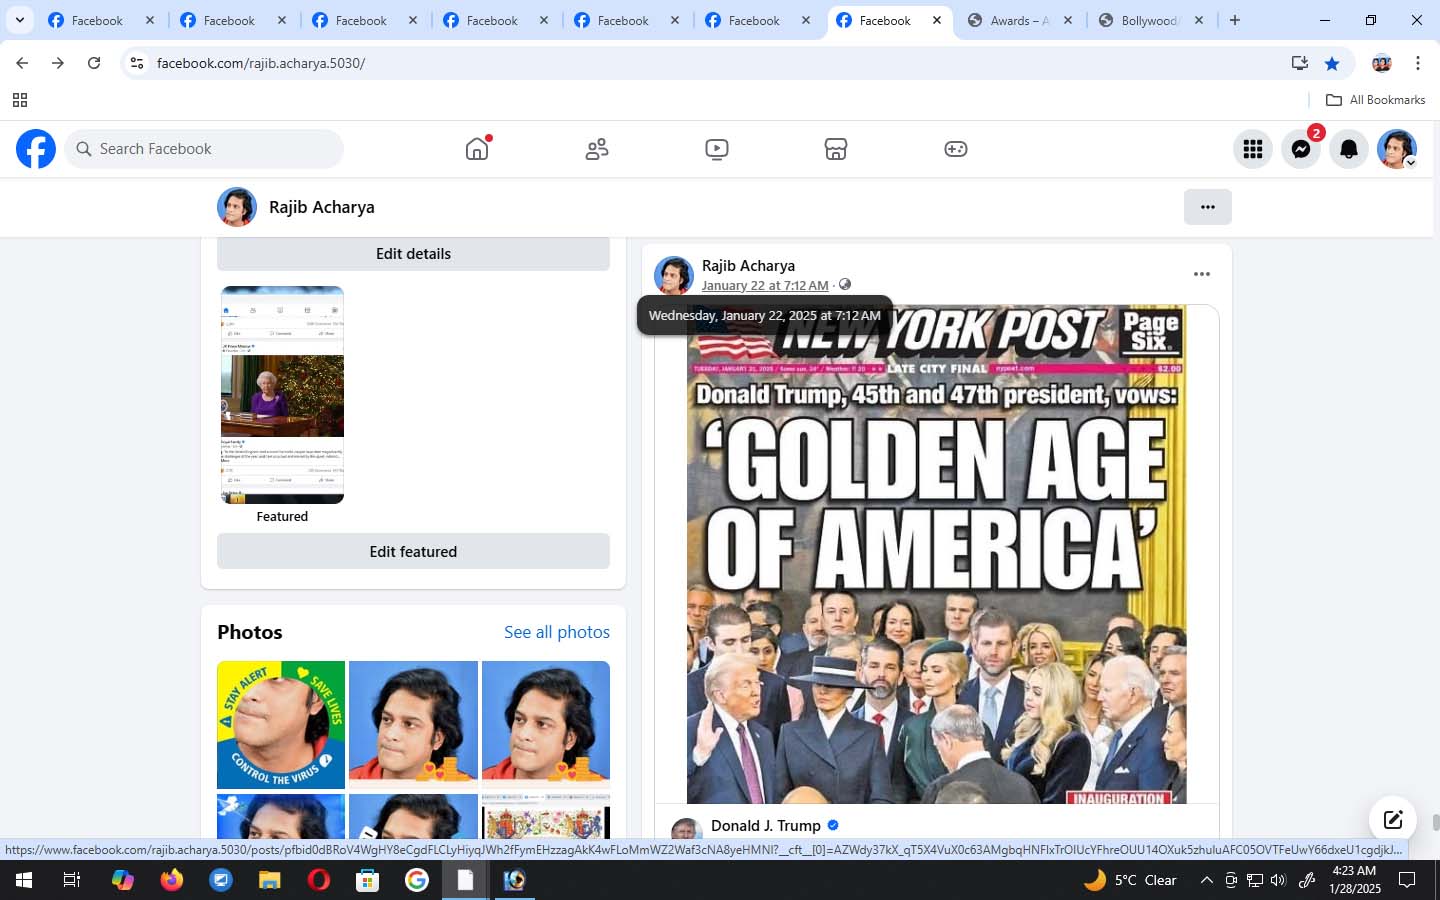View site information icon in address bar

137,63
